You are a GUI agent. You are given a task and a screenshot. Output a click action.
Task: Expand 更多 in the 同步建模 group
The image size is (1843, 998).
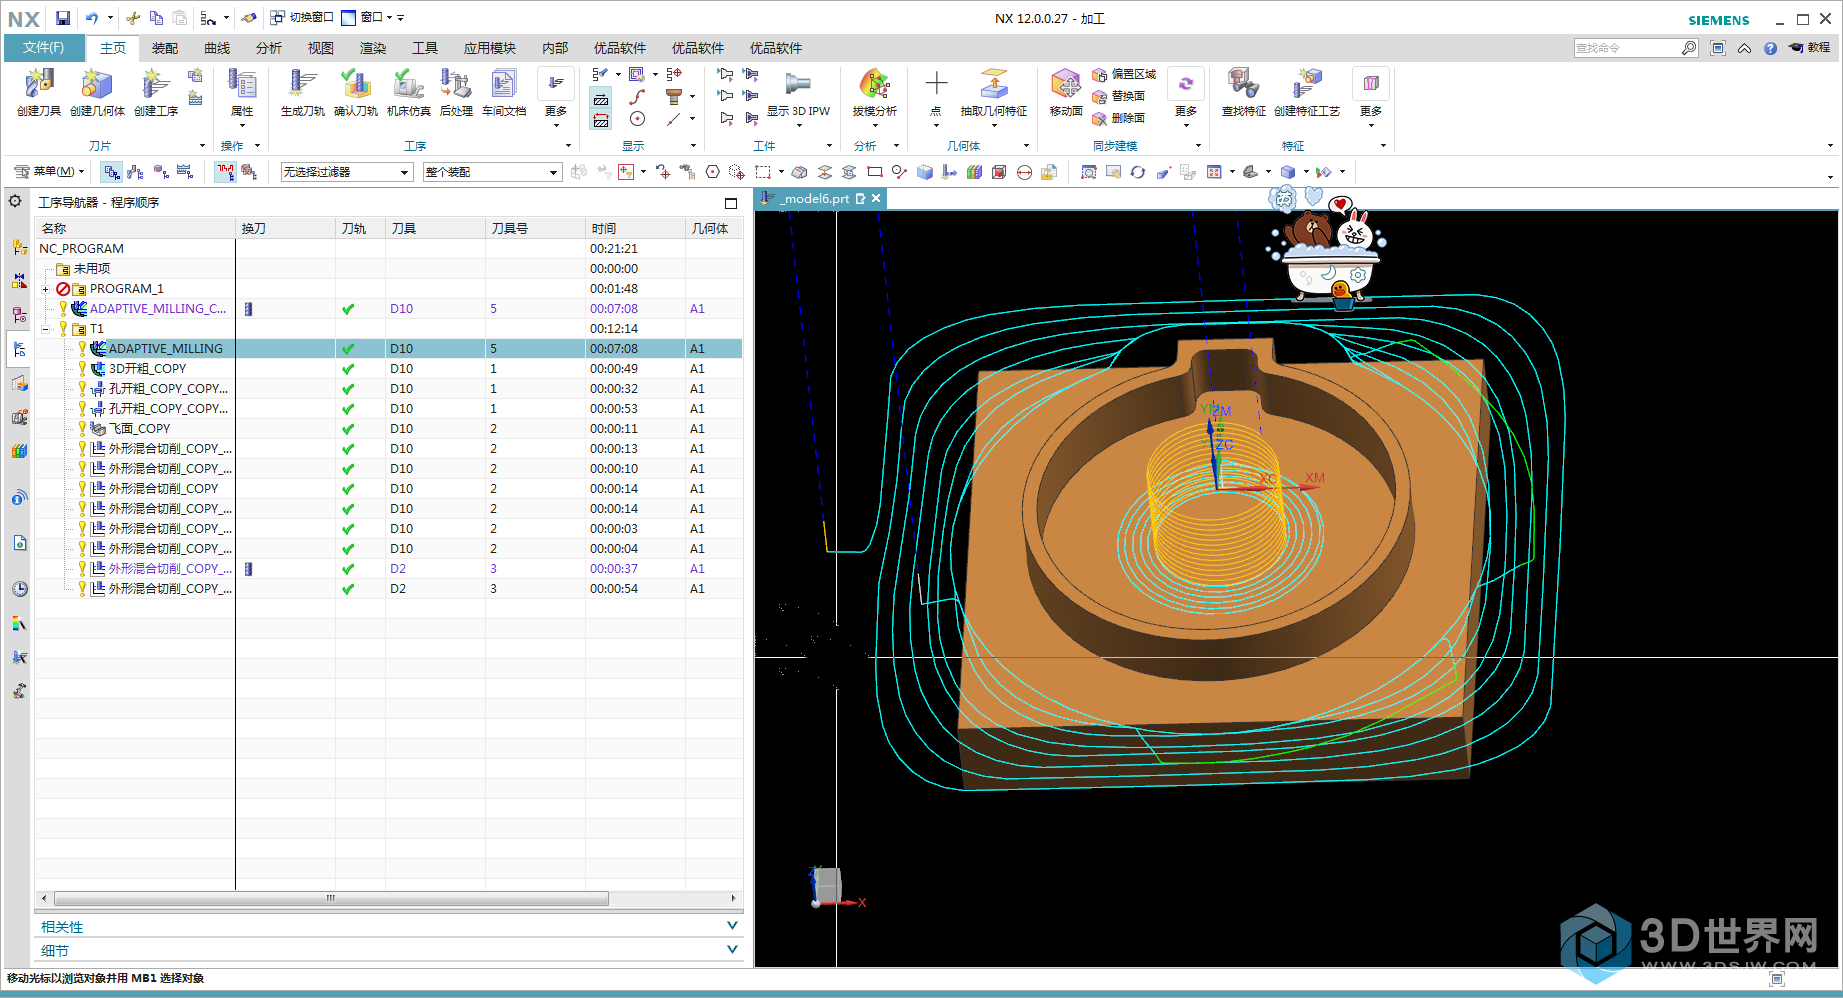pyautogui.click(x=1186, y=96)
